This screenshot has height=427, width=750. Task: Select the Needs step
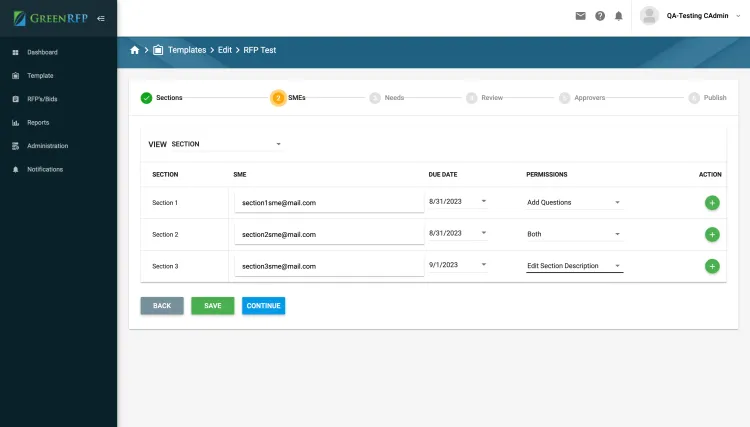click(x=387, y=98)
